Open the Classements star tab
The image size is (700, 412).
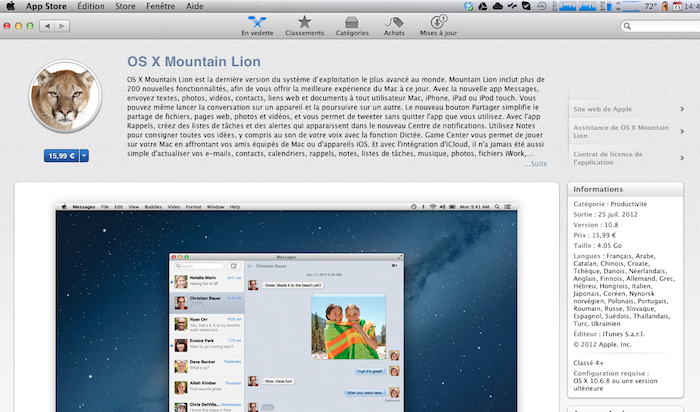pyautogui.click(x=304, y=26)
